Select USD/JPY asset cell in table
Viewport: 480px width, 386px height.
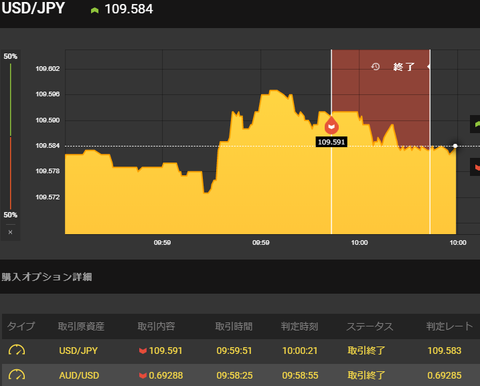78,351
